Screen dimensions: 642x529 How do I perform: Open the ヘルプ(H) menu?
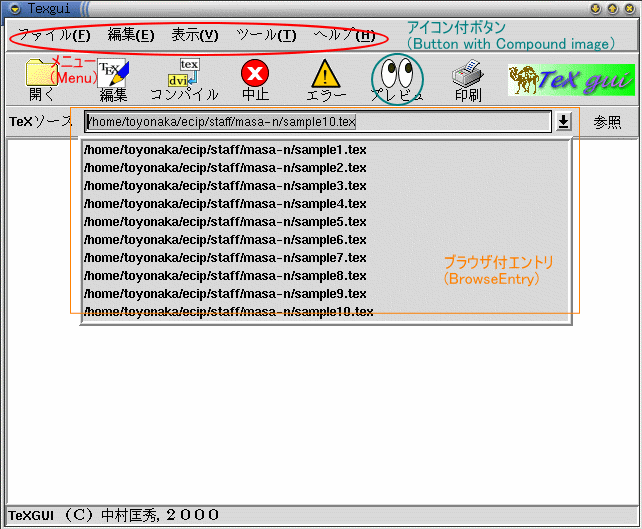pos(344,36)
